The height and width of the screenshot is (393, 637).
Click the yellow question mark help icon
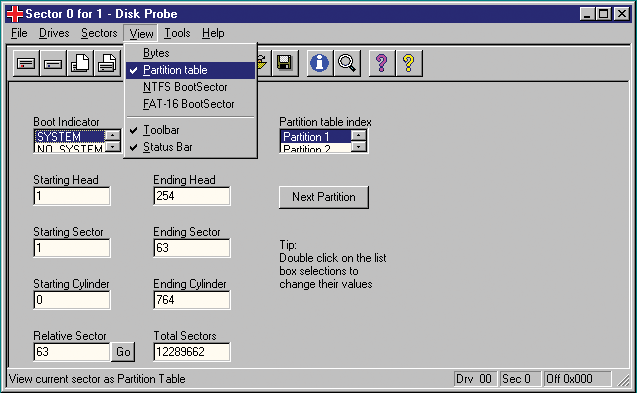(409, 63)
